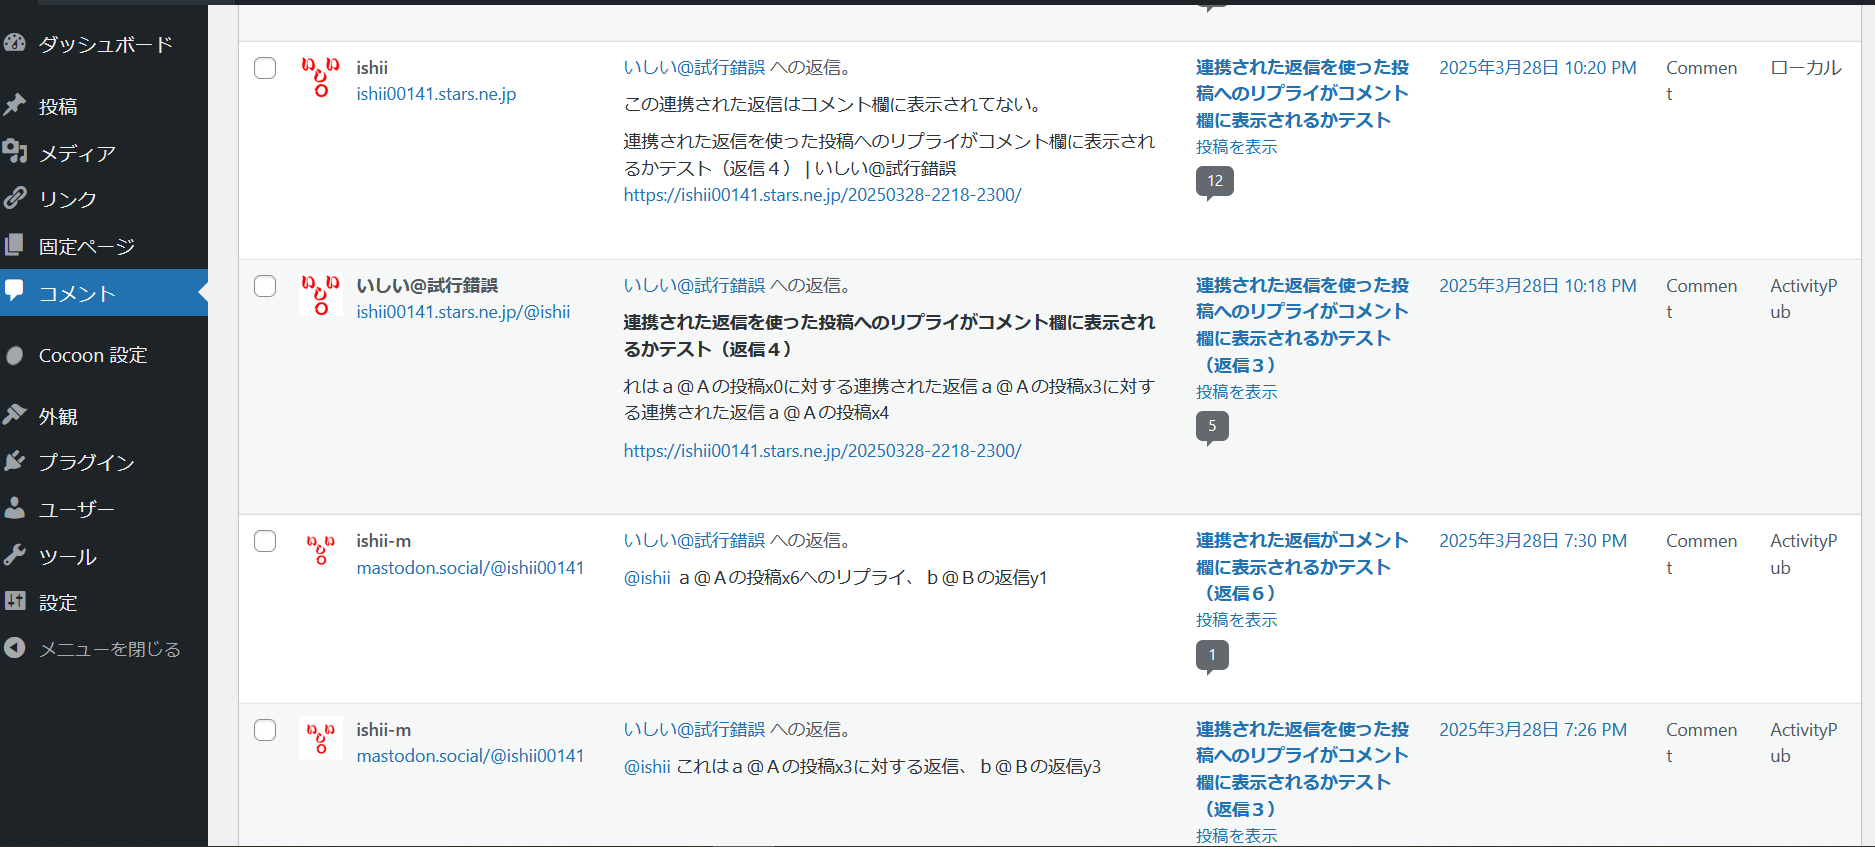Go to the 設定 settings menu
The height and width of the screenshot is (847, 1875).
[x=57, y=602]
